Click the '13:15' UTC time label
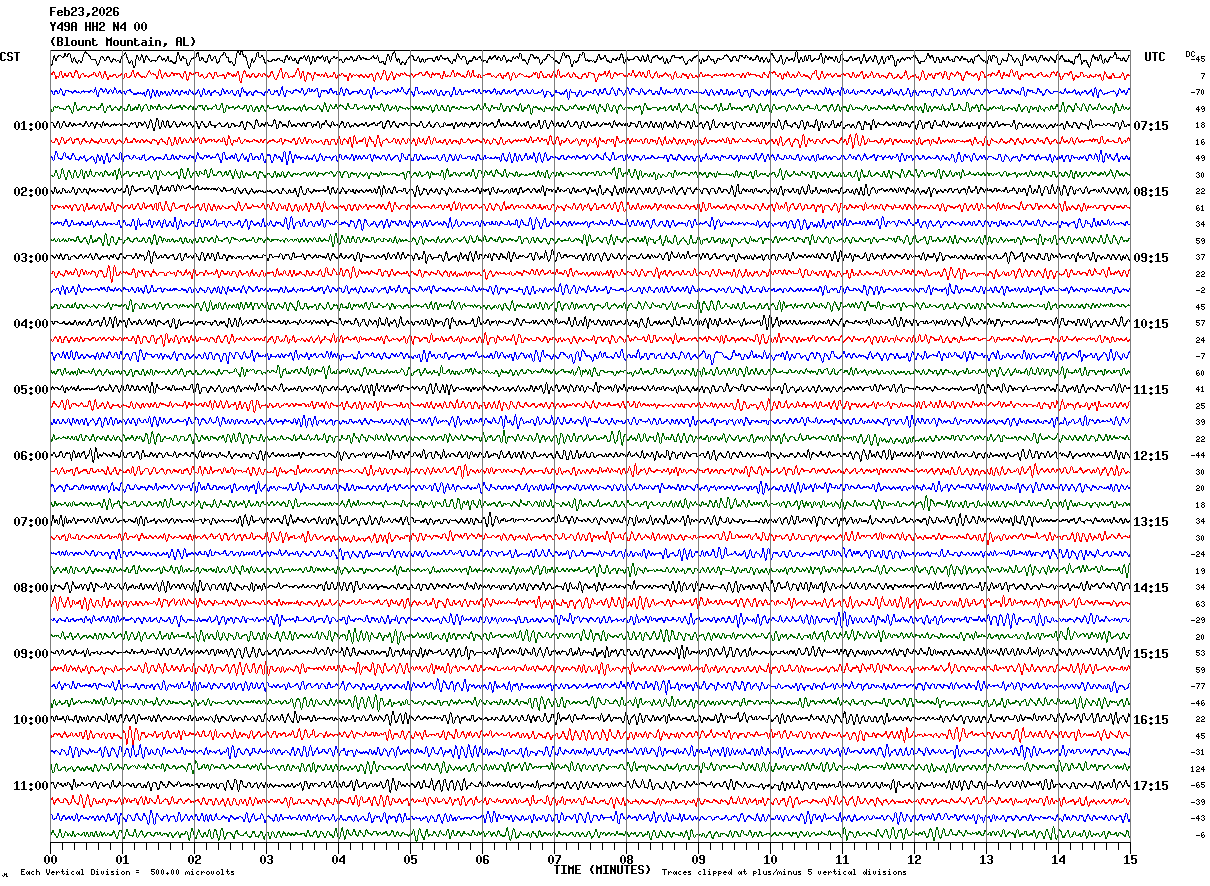The width and height of the screenshot is (1210, 886). click(1151, 522)
